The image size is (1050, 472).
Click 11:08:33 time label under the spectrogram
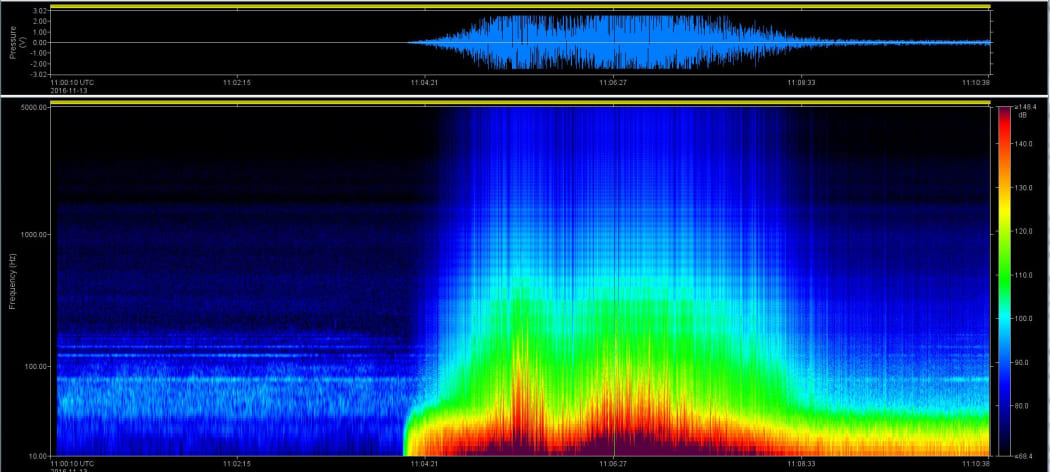[801, 463]
